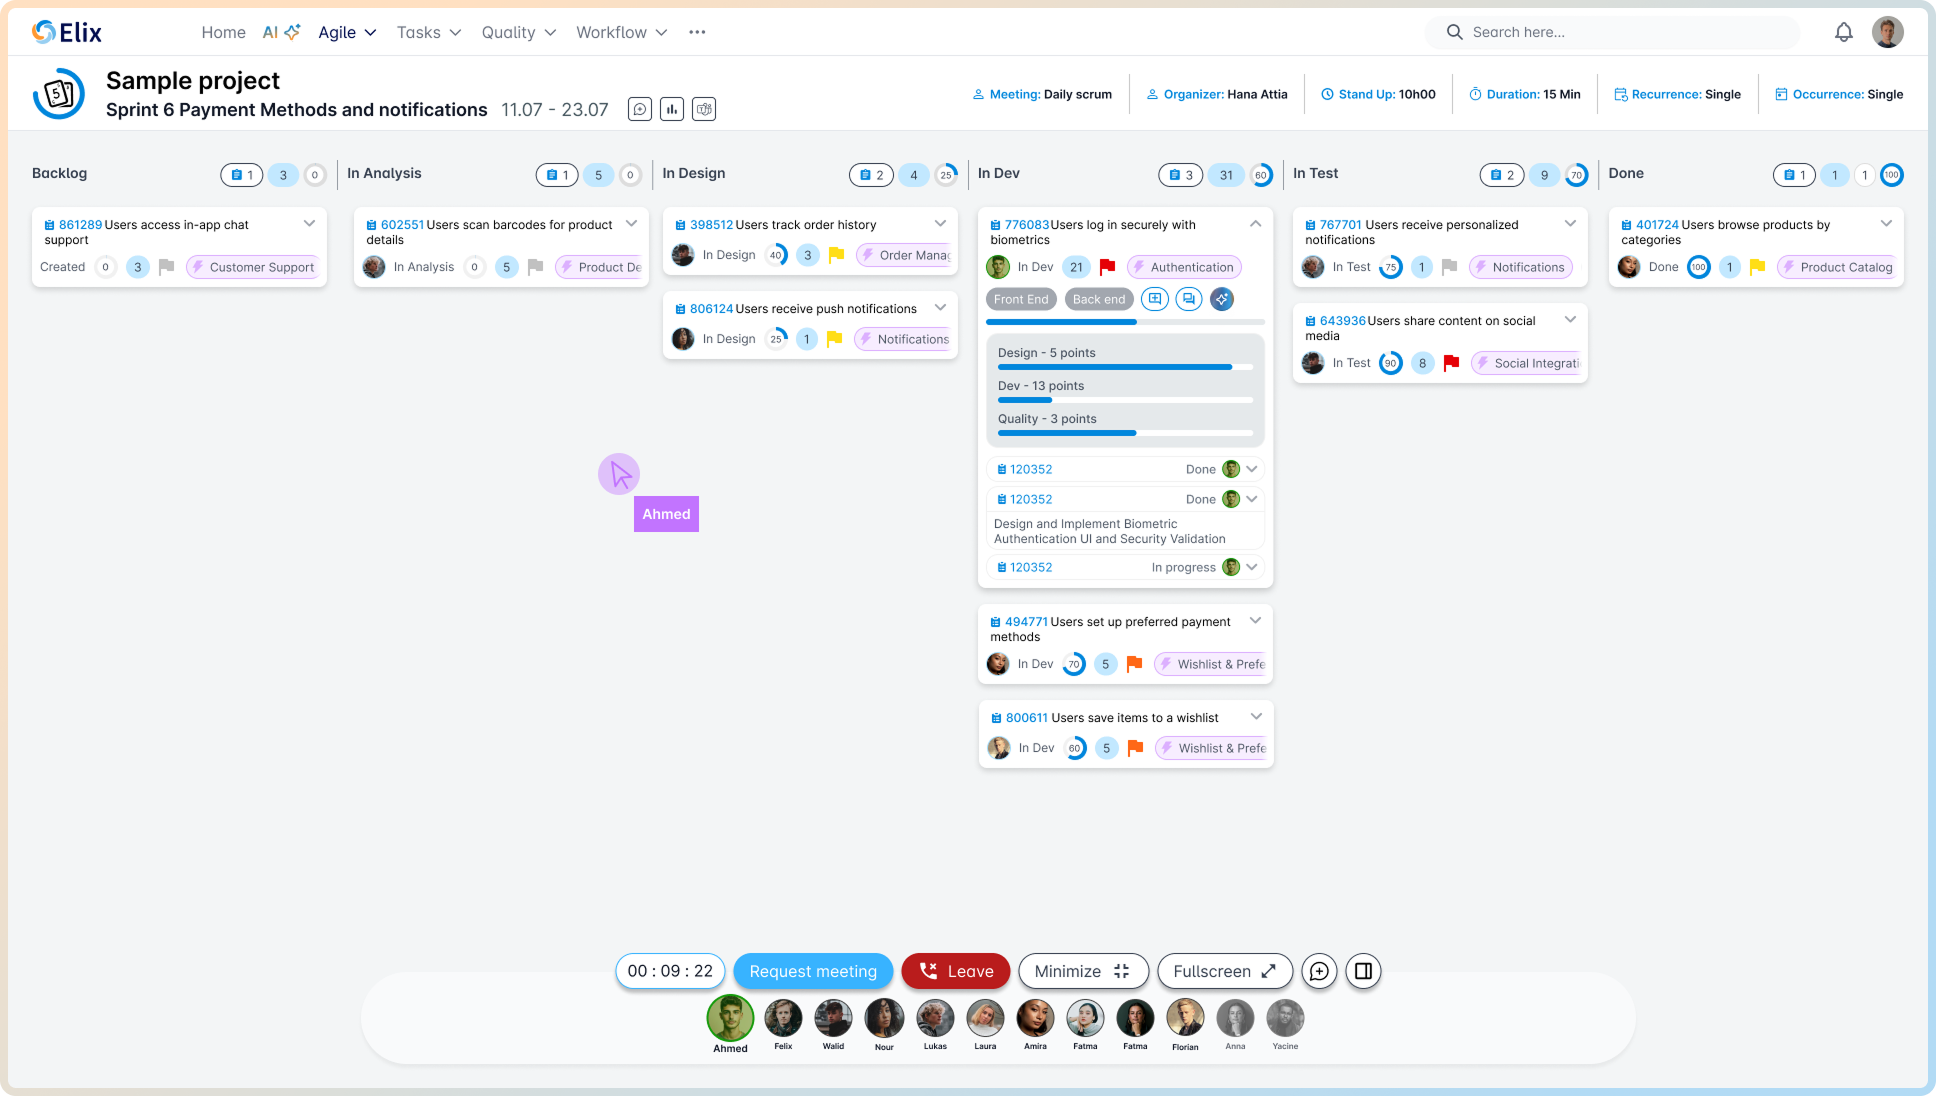Open comments on the 776083 biometrics card
The image size is (1936, 1096).
(x=1188, y=298)
